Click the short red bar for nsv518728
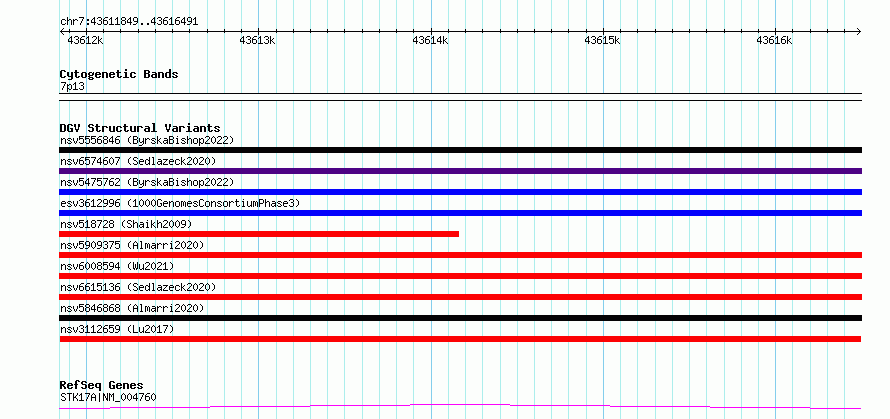This screenshot has height=419, width=890. 259,234
